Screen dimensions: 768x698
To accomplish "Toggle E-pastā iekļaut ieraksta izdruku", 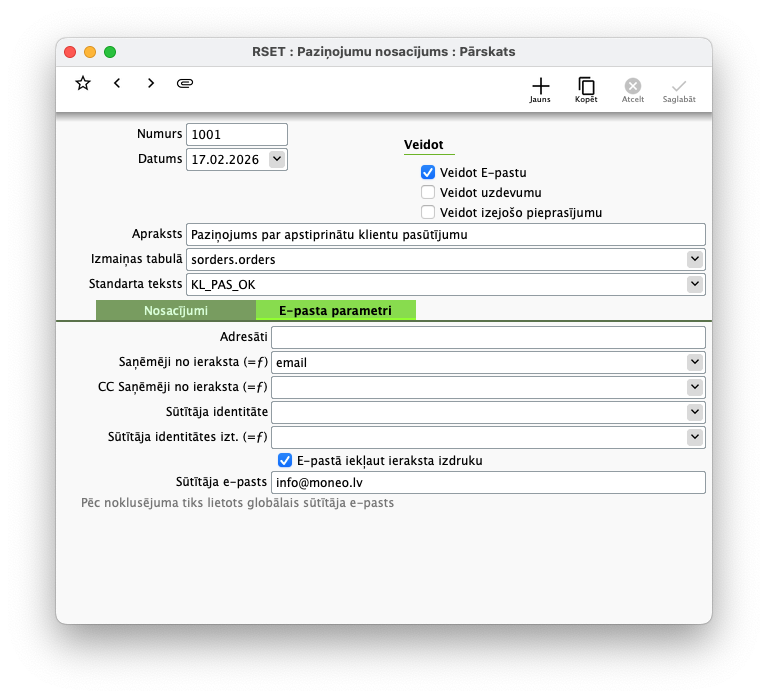I will [285, 460].
